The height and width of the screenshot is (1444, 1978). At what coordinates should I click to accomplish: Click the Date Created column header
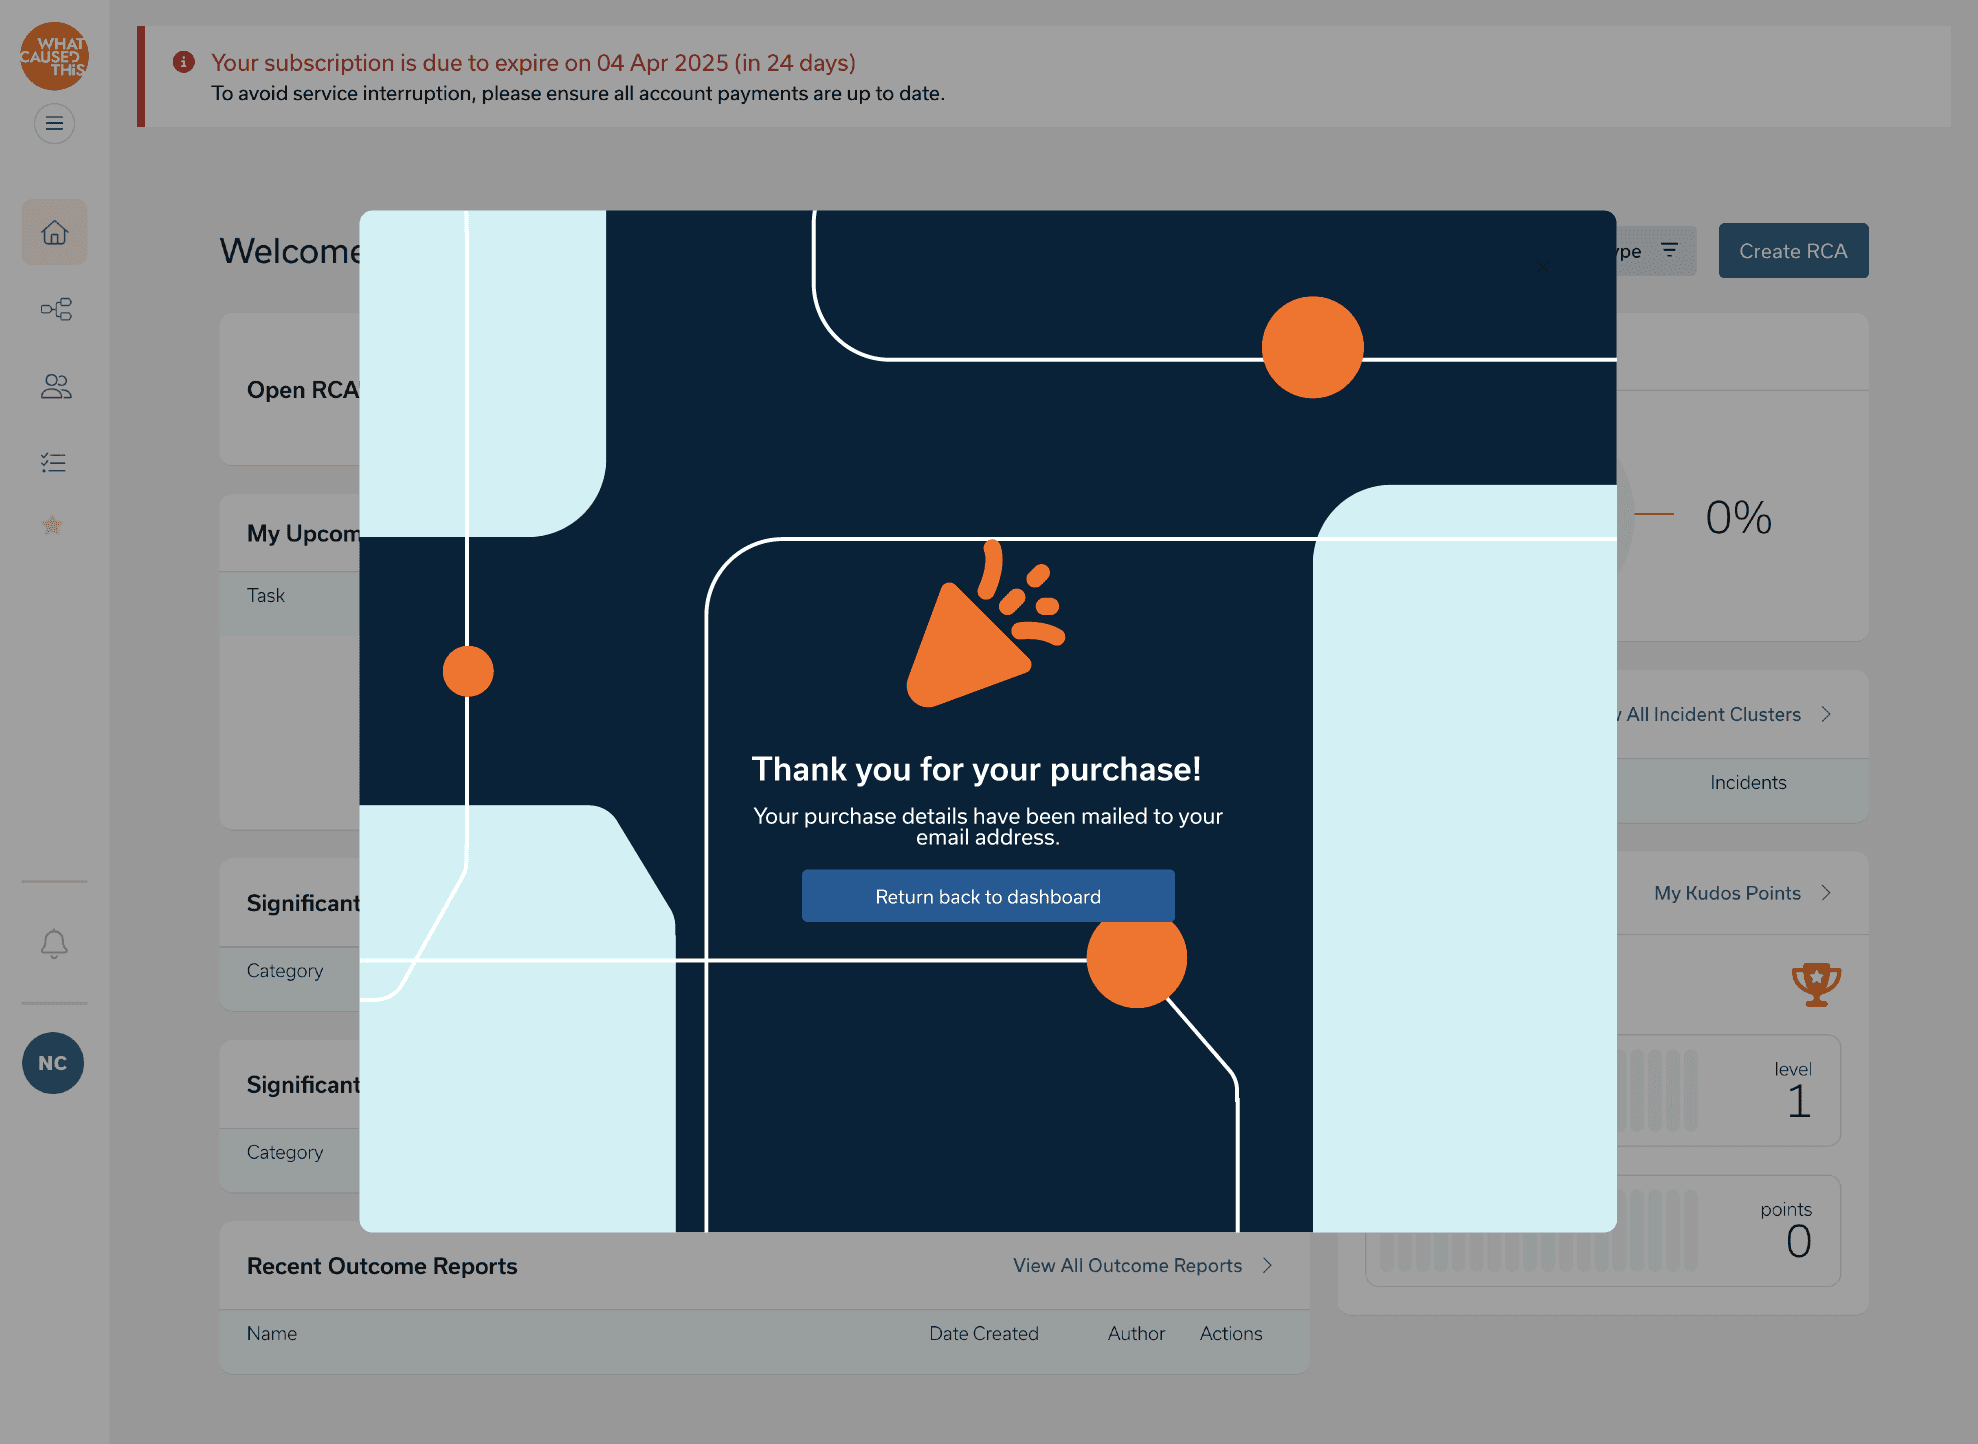[983, 1333]
